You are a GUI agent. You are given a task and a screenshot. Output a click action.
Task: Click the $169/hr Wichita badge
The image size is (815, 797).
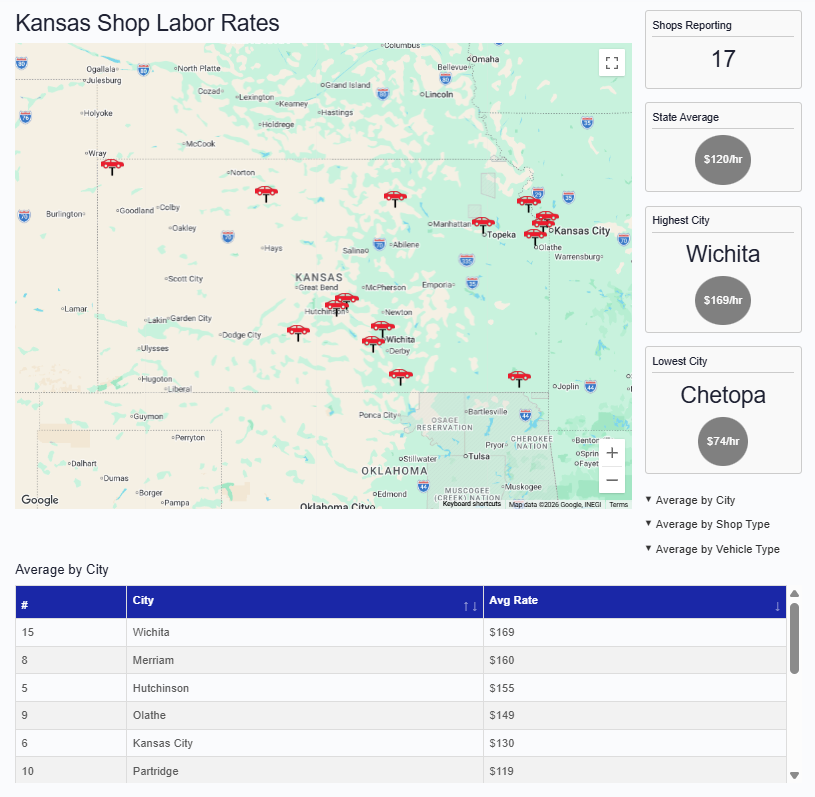coord(723,300)
